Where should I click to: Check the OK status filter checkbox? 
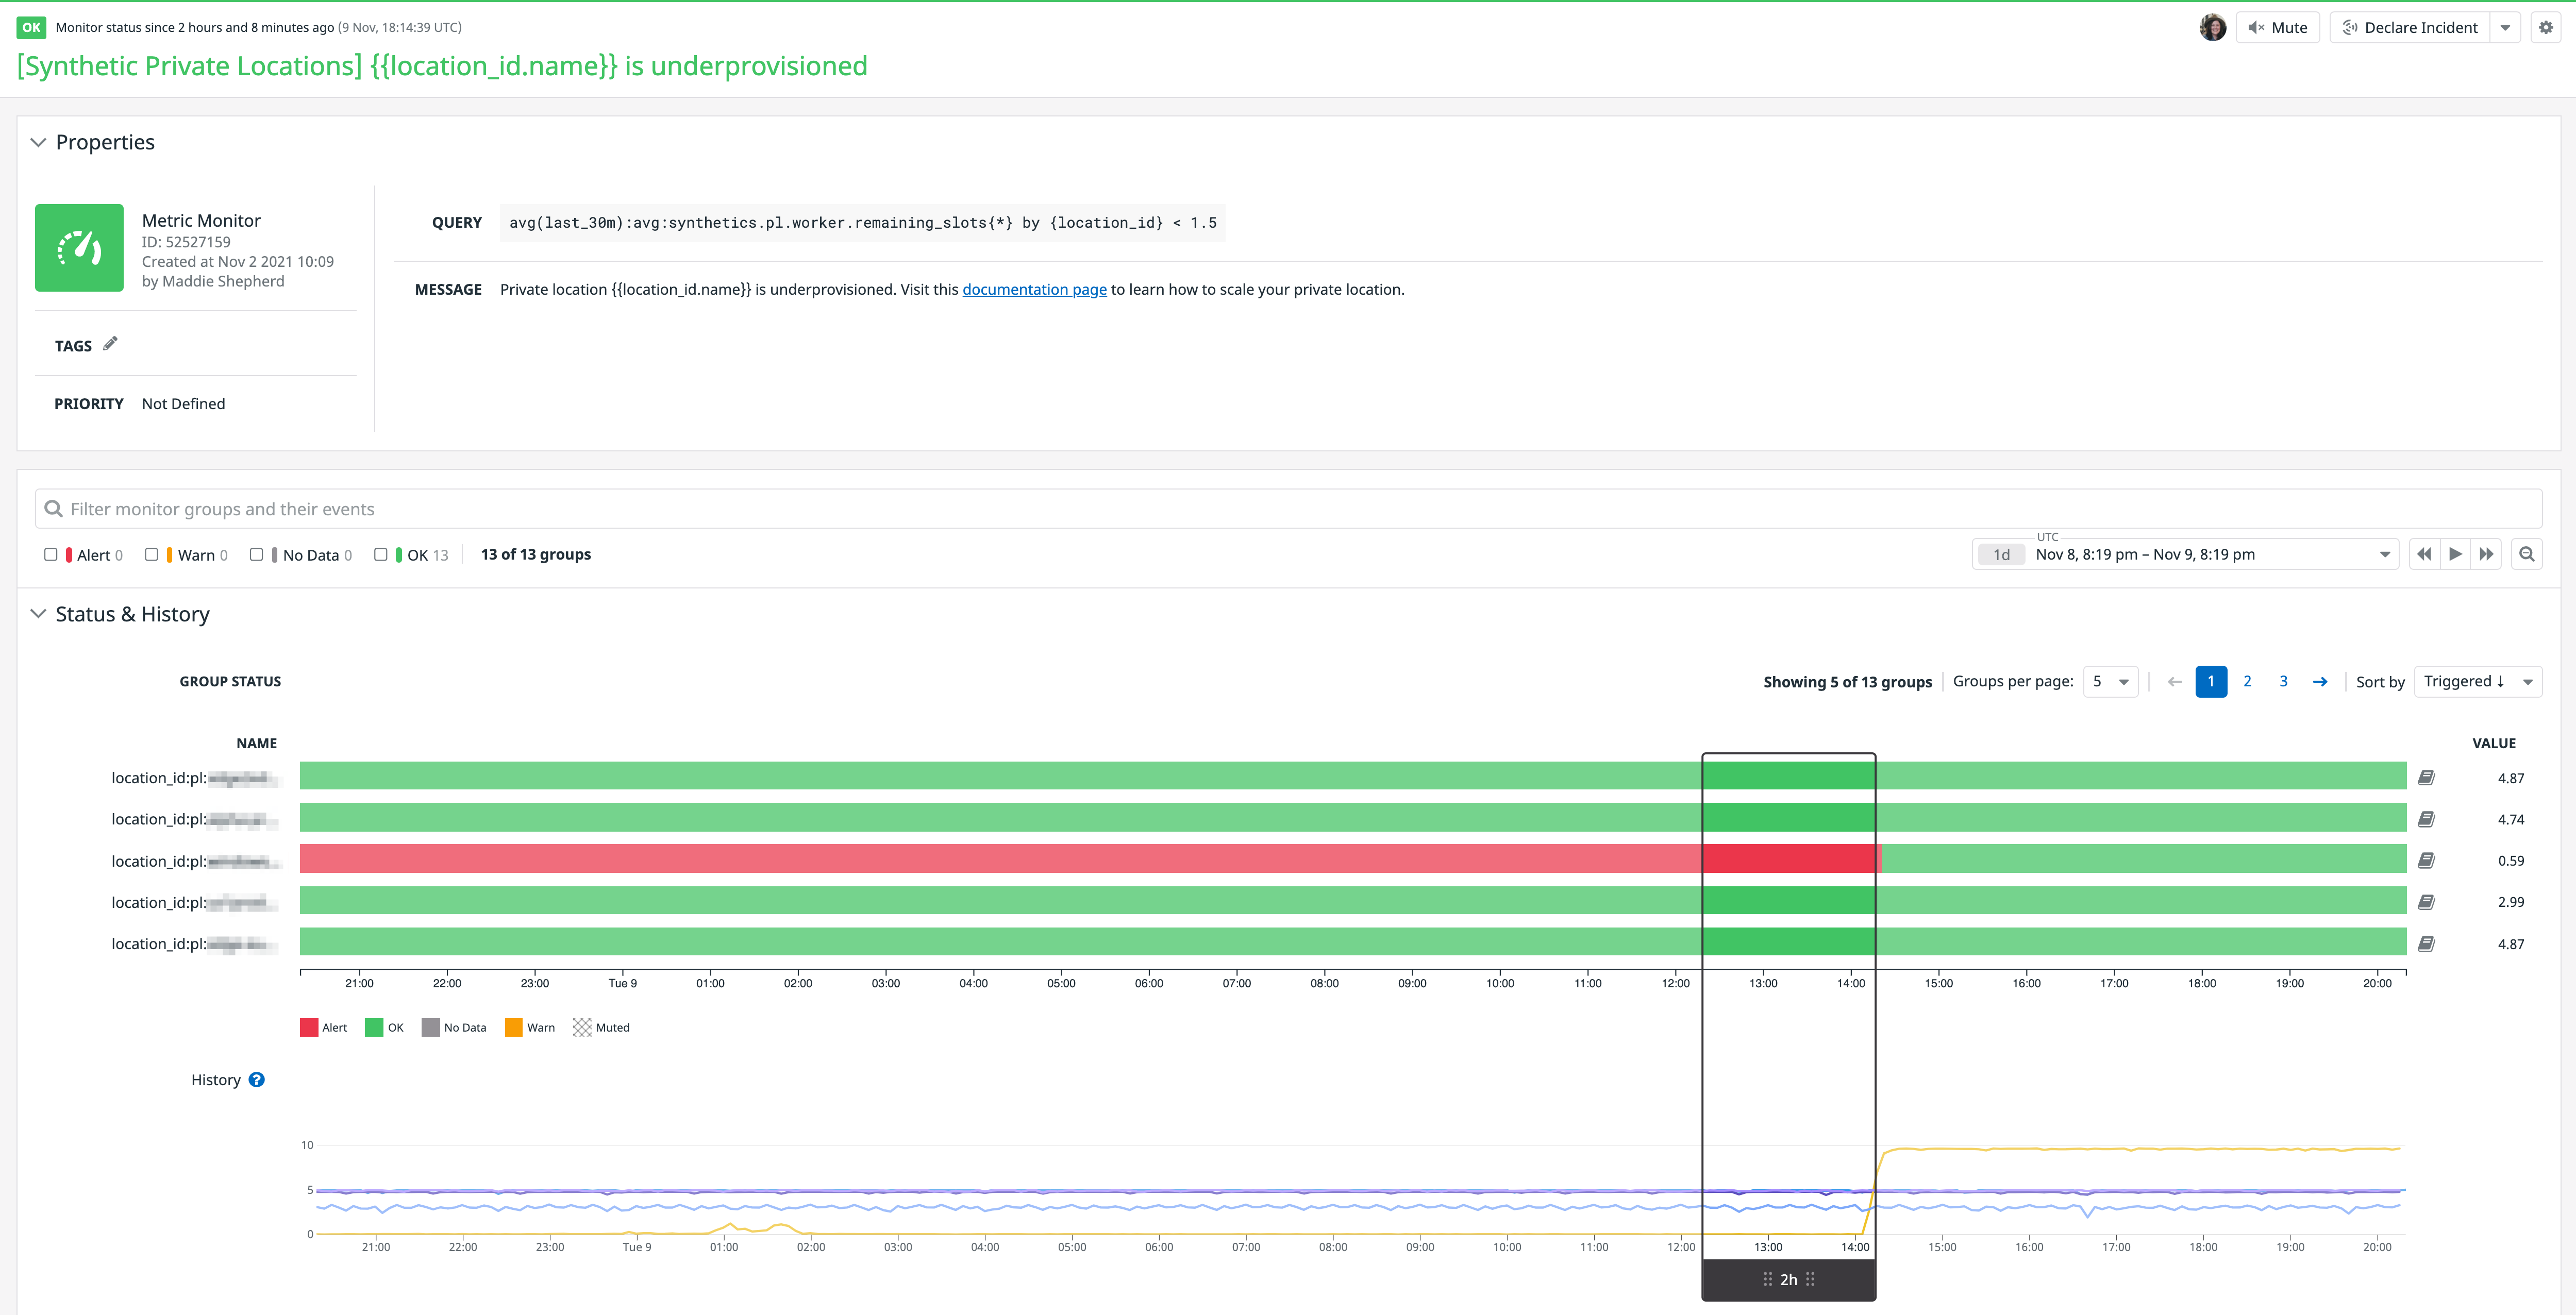380,554
